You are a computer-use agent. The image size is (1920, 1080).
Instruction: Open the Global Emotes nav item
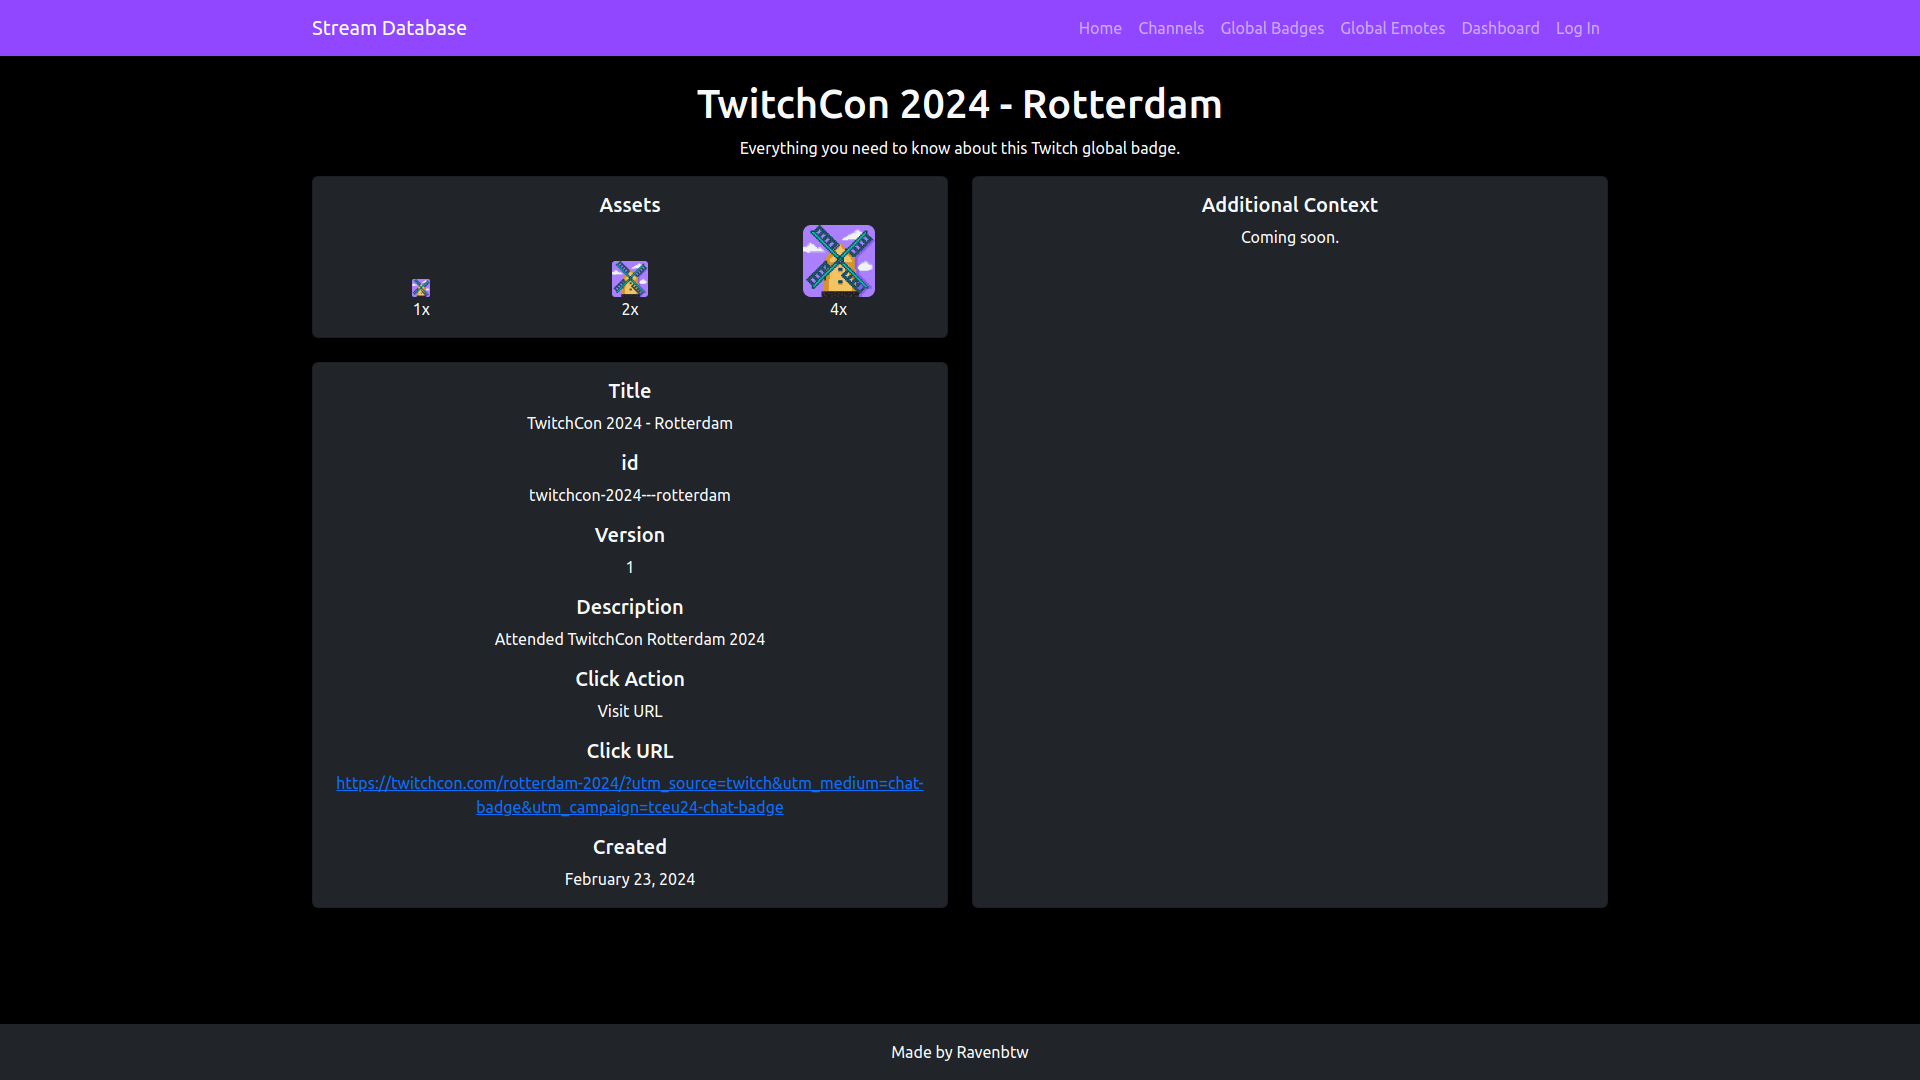(1392, 28)
